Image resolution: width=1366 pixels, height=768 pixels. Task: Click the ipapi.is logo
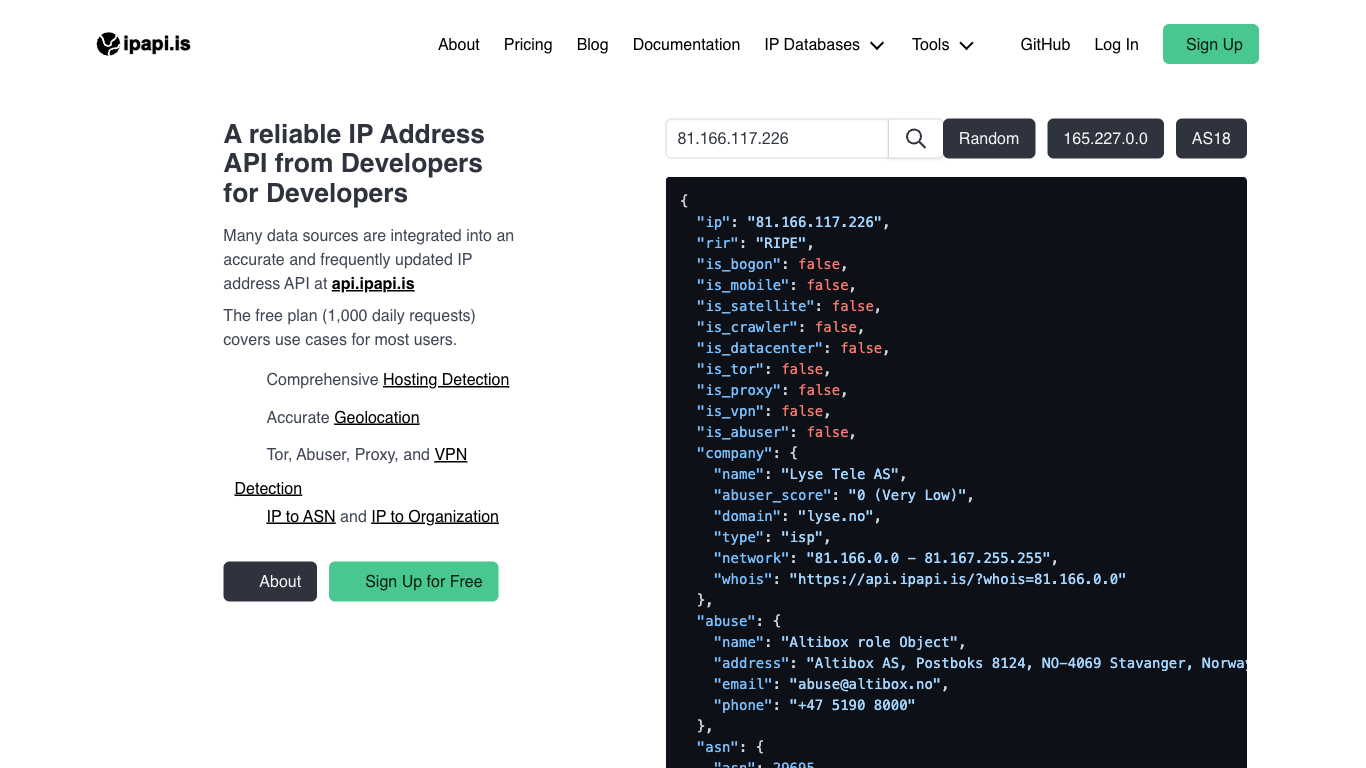[x=143, y=44]
